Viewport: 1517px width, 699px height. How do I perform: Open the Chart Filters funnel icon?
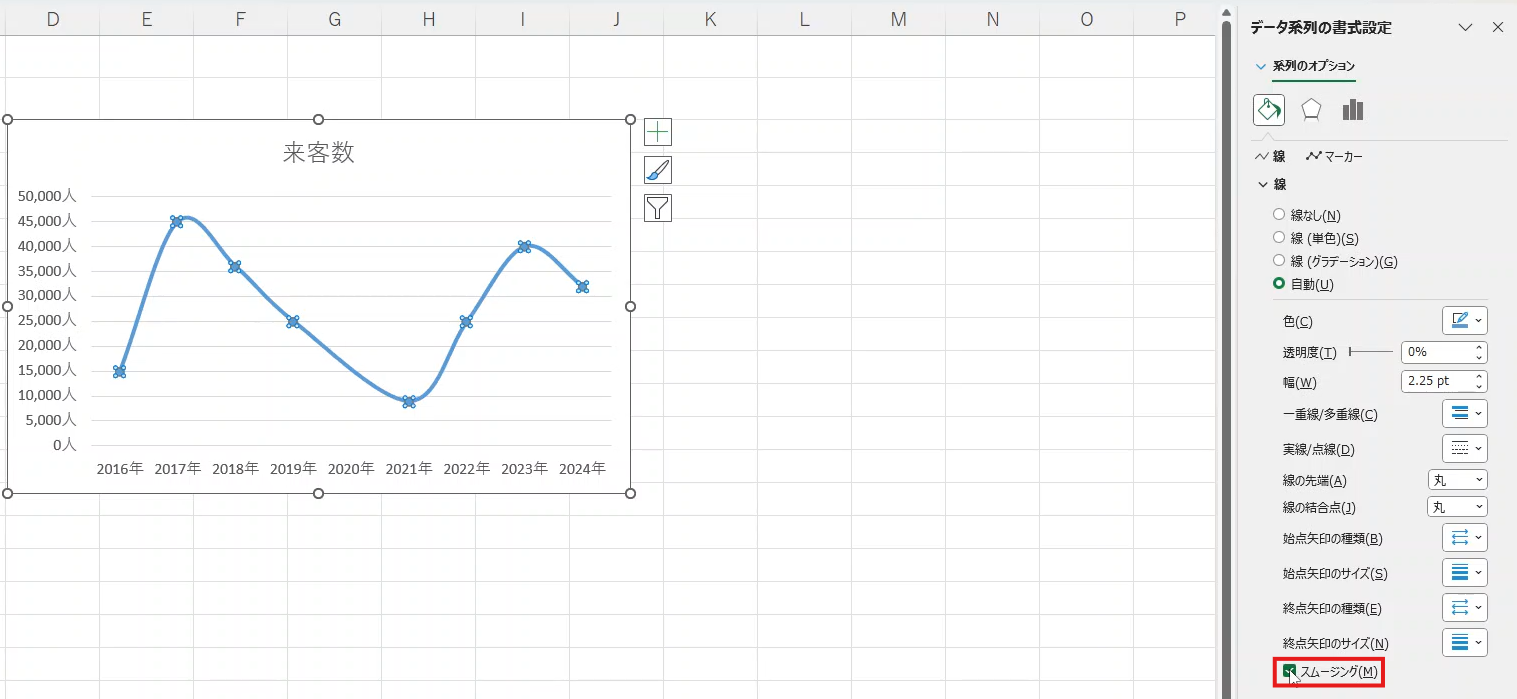pos(658,208)
